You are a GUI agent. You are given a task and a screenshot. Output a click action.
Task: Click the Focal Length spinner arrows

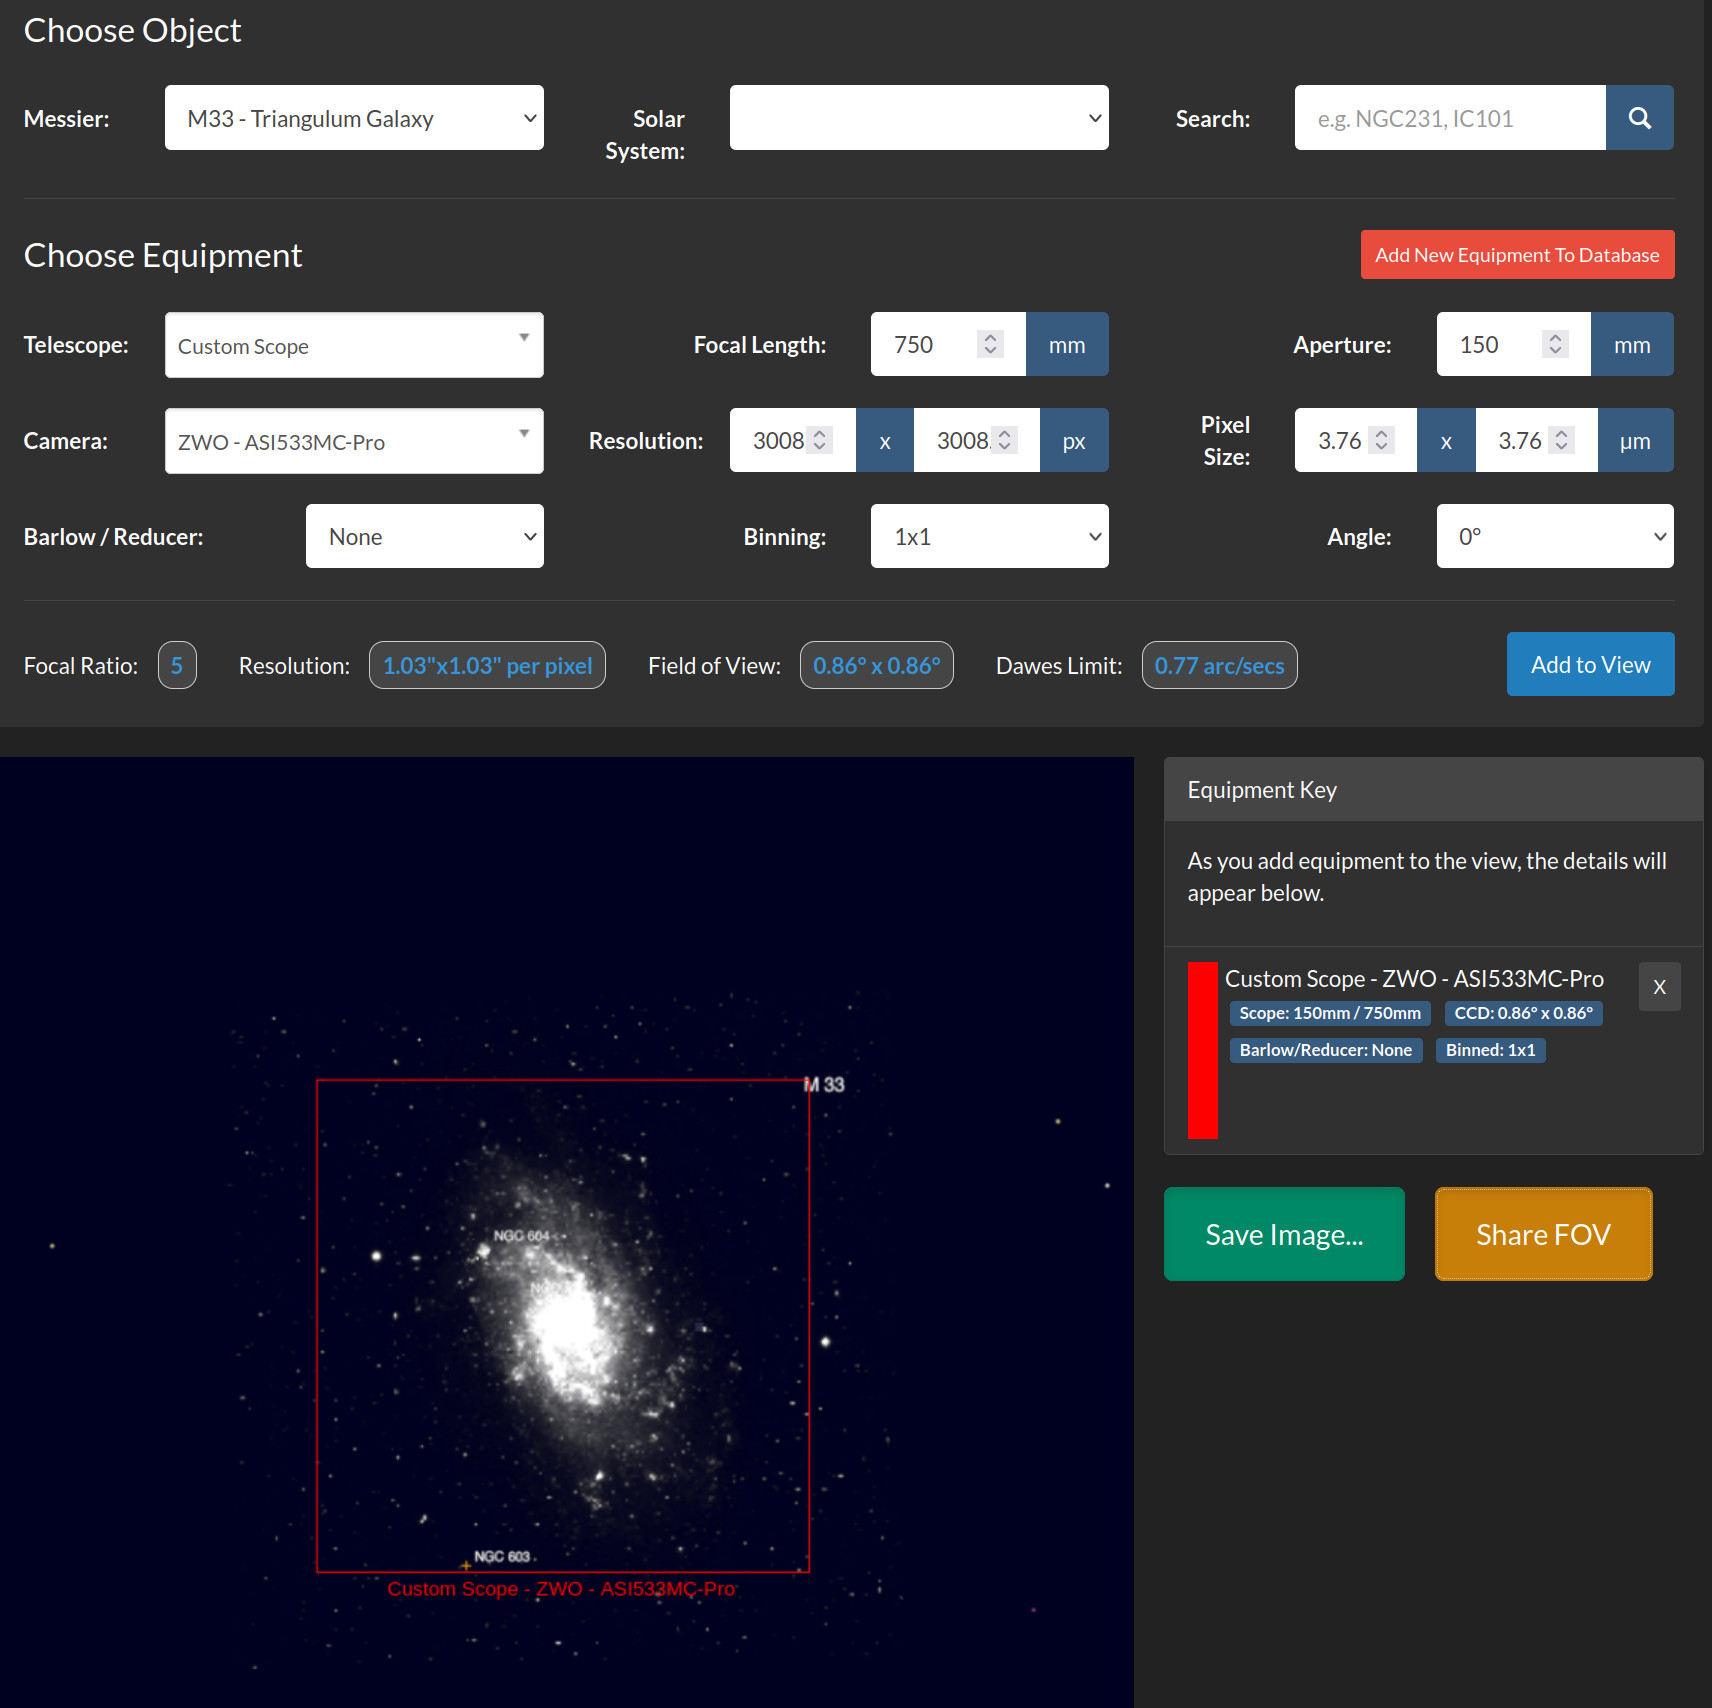click(990, 344)
